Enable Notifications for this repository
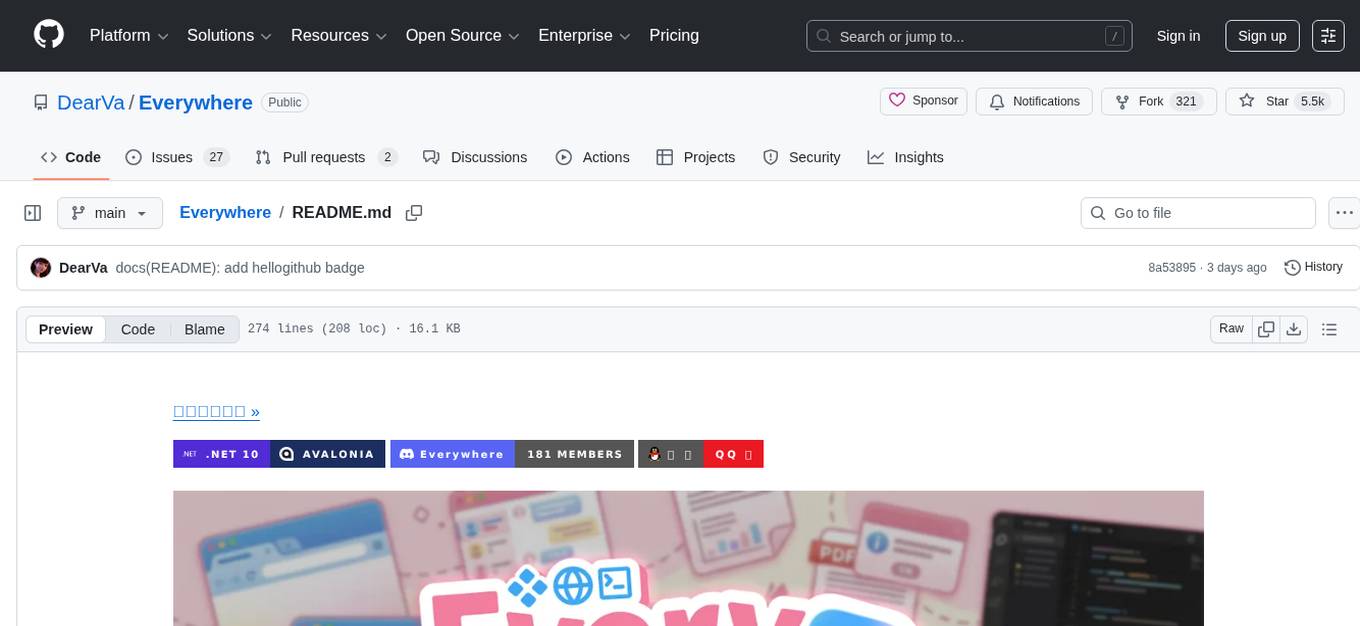The image size is (1360, 626). coord(1034,101)
